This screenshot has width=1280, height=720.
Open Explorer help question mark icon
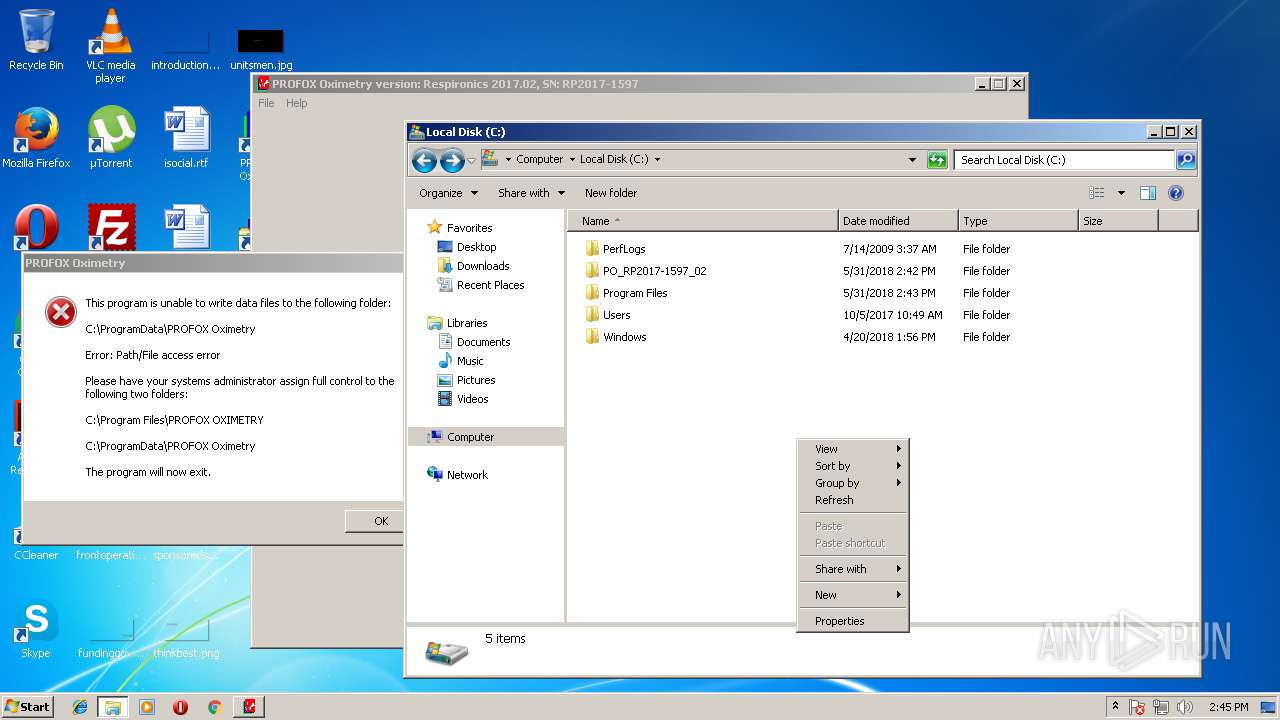click(1176, 193)
